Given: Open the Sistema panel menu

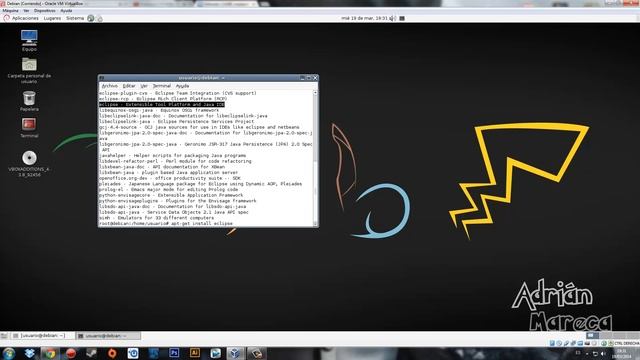Looking at the screenshot, I should [75, 18].
